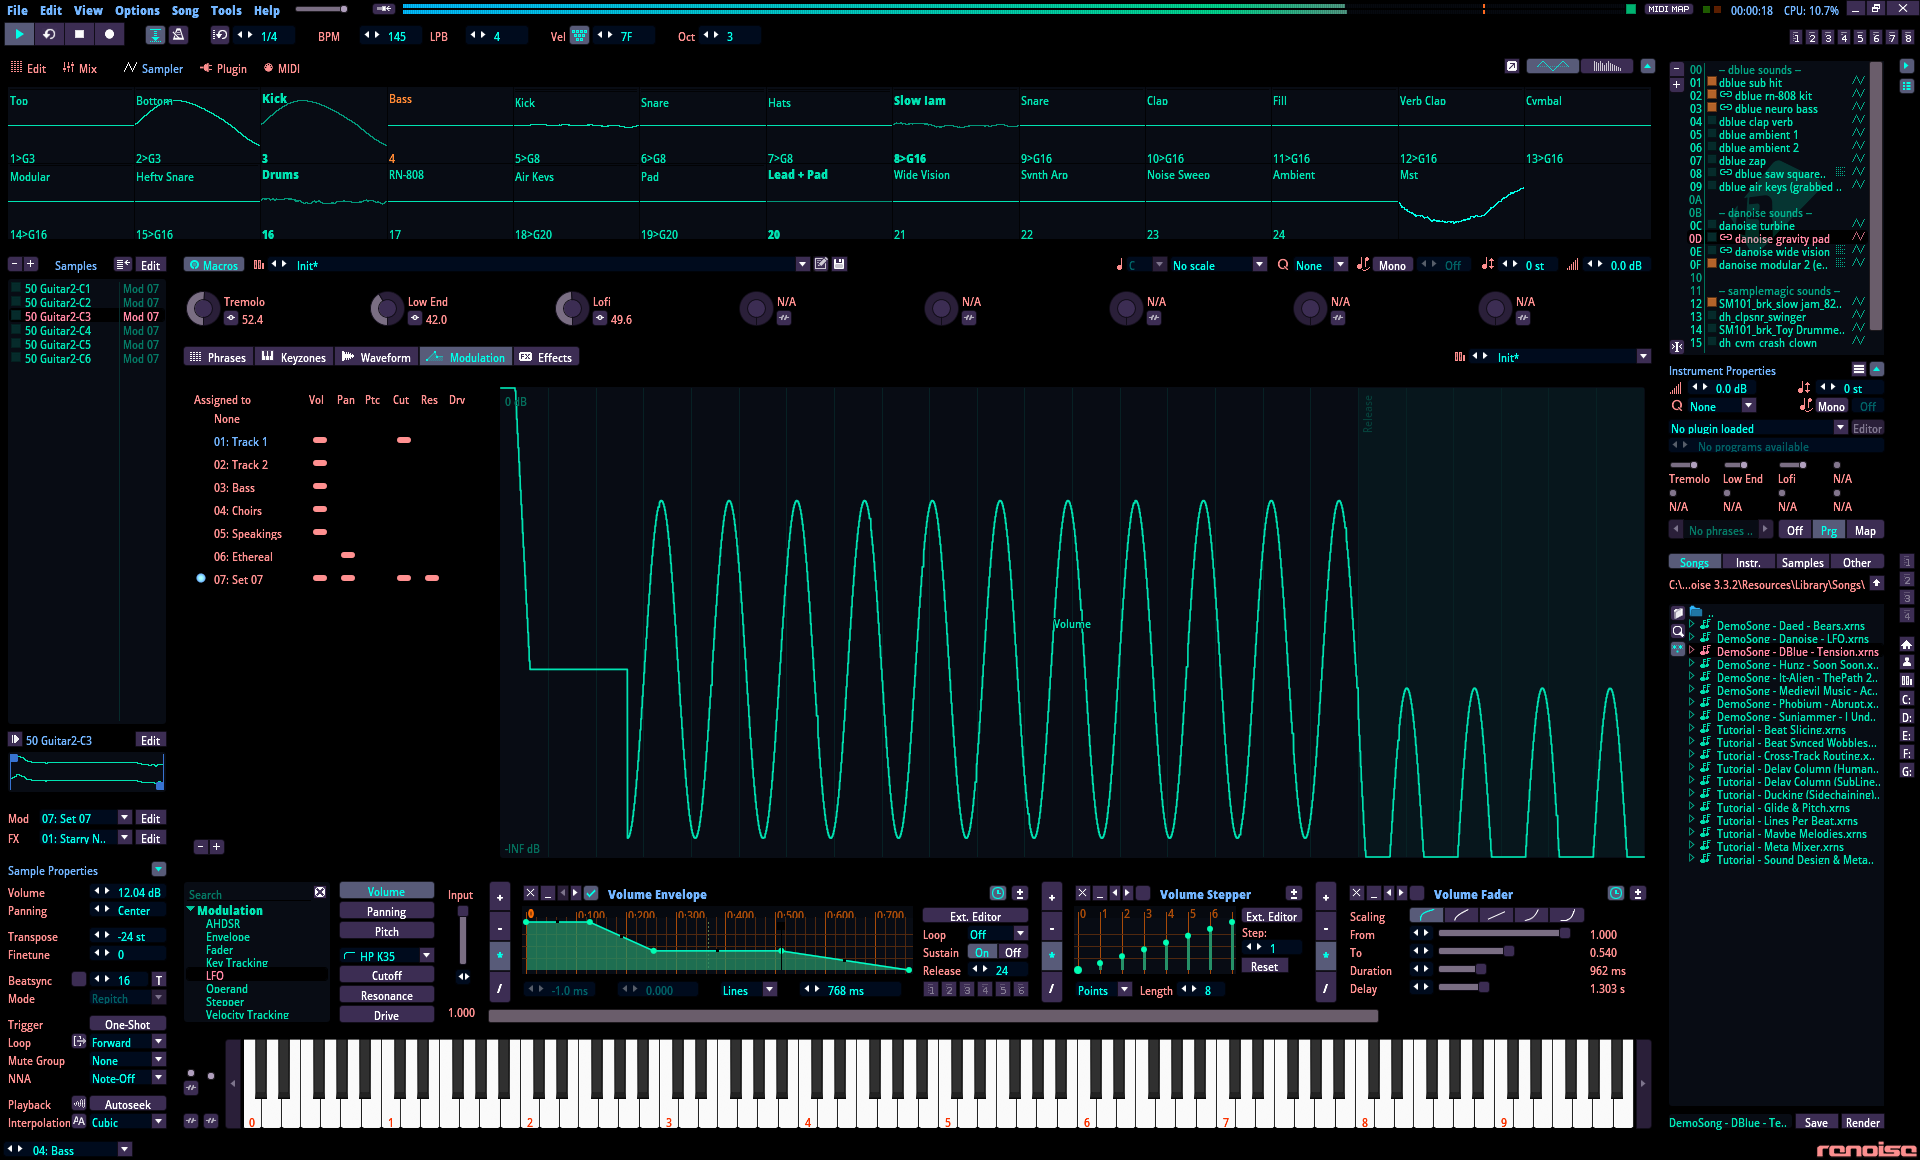Set phrase mode to Off

pos(1795,530)
